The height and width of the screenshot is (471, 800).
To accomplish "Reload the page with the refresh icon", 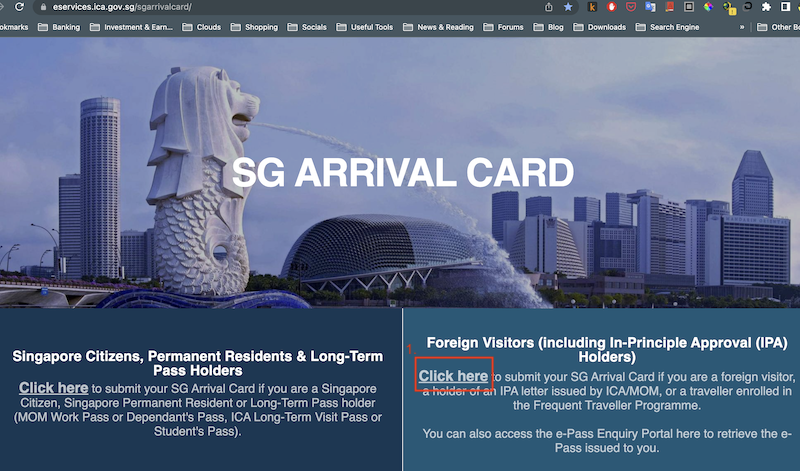I will [19, 6].
